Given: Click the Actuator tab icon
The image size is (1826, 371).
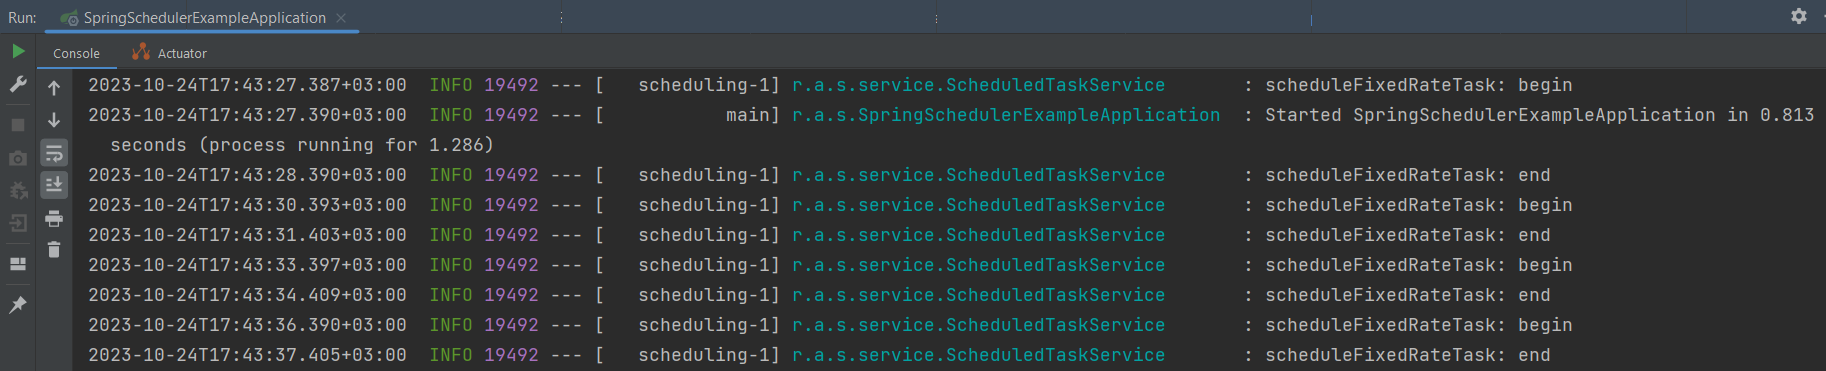Looking at the screenshot, I should (141, 52).
